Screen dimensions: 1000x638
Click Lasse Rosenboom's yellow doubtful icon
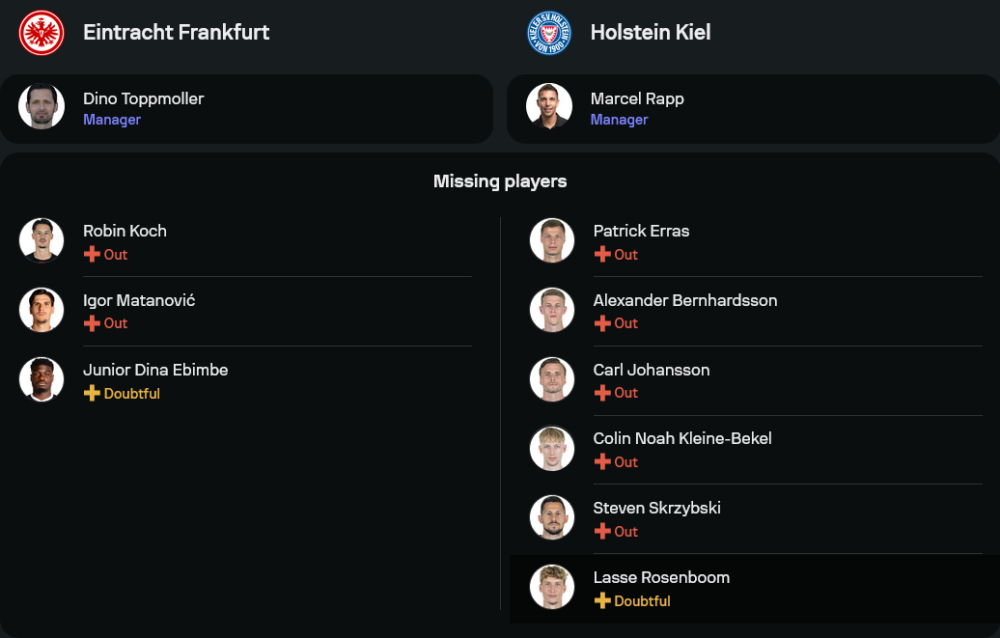[602, 601]
